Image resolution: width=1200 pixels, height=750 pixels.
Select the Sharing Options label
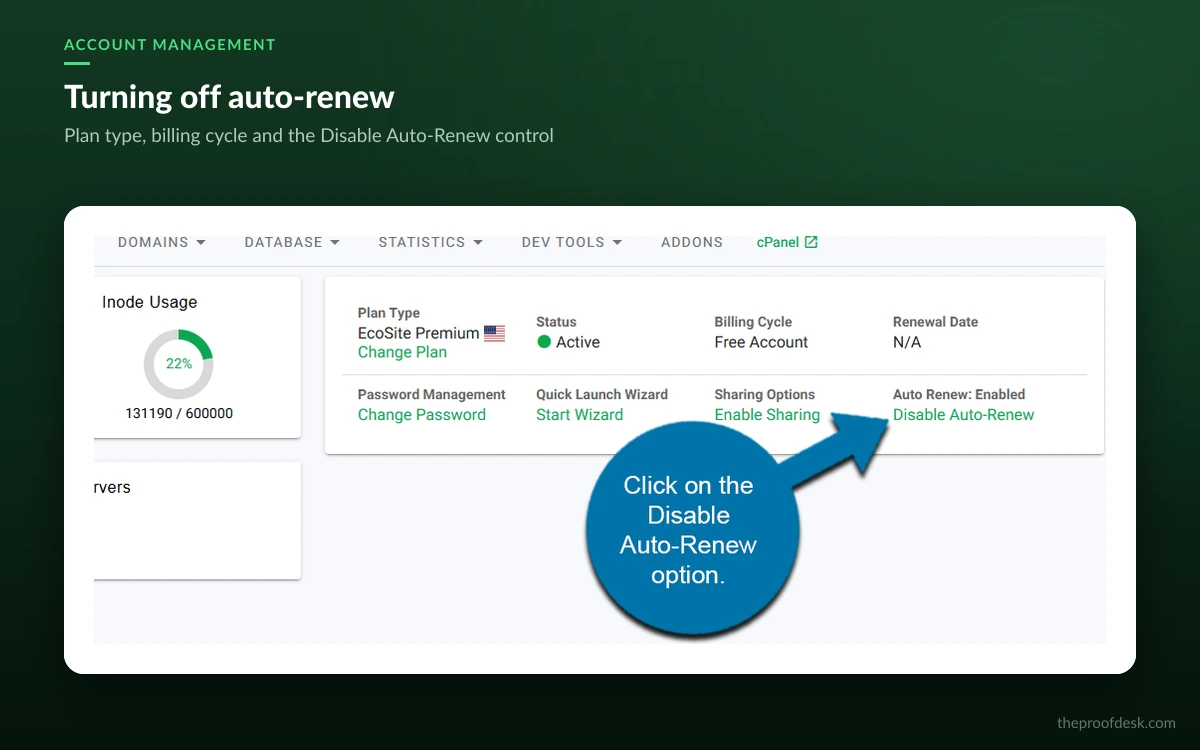(765, 394)
